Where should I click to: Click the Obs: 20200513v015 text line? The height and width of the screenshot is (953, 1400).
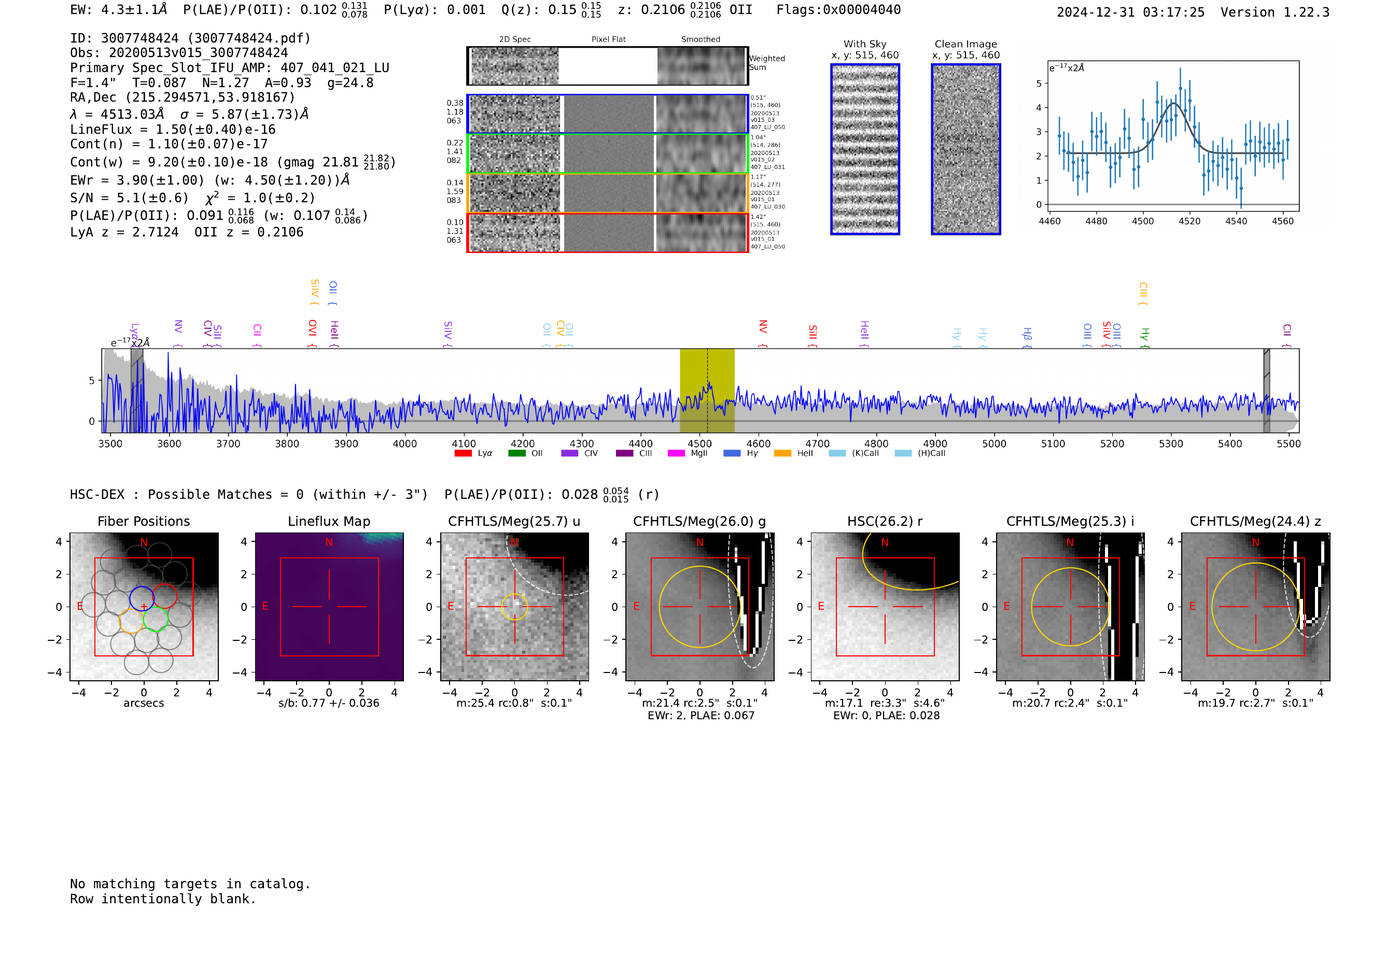179,53
